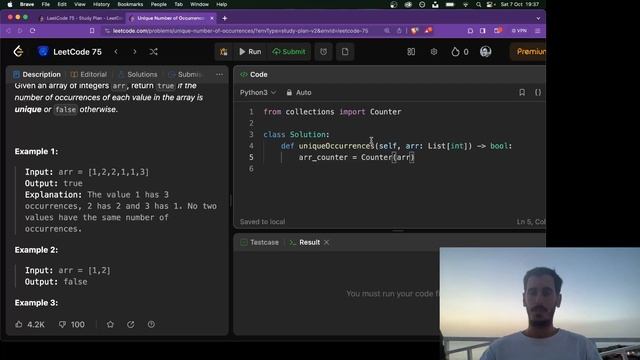Image resolution: width=640 pixels, height=360 pixels.
Task: Click the zoom magnifier in address bar
Action: [x=387, y=31]
